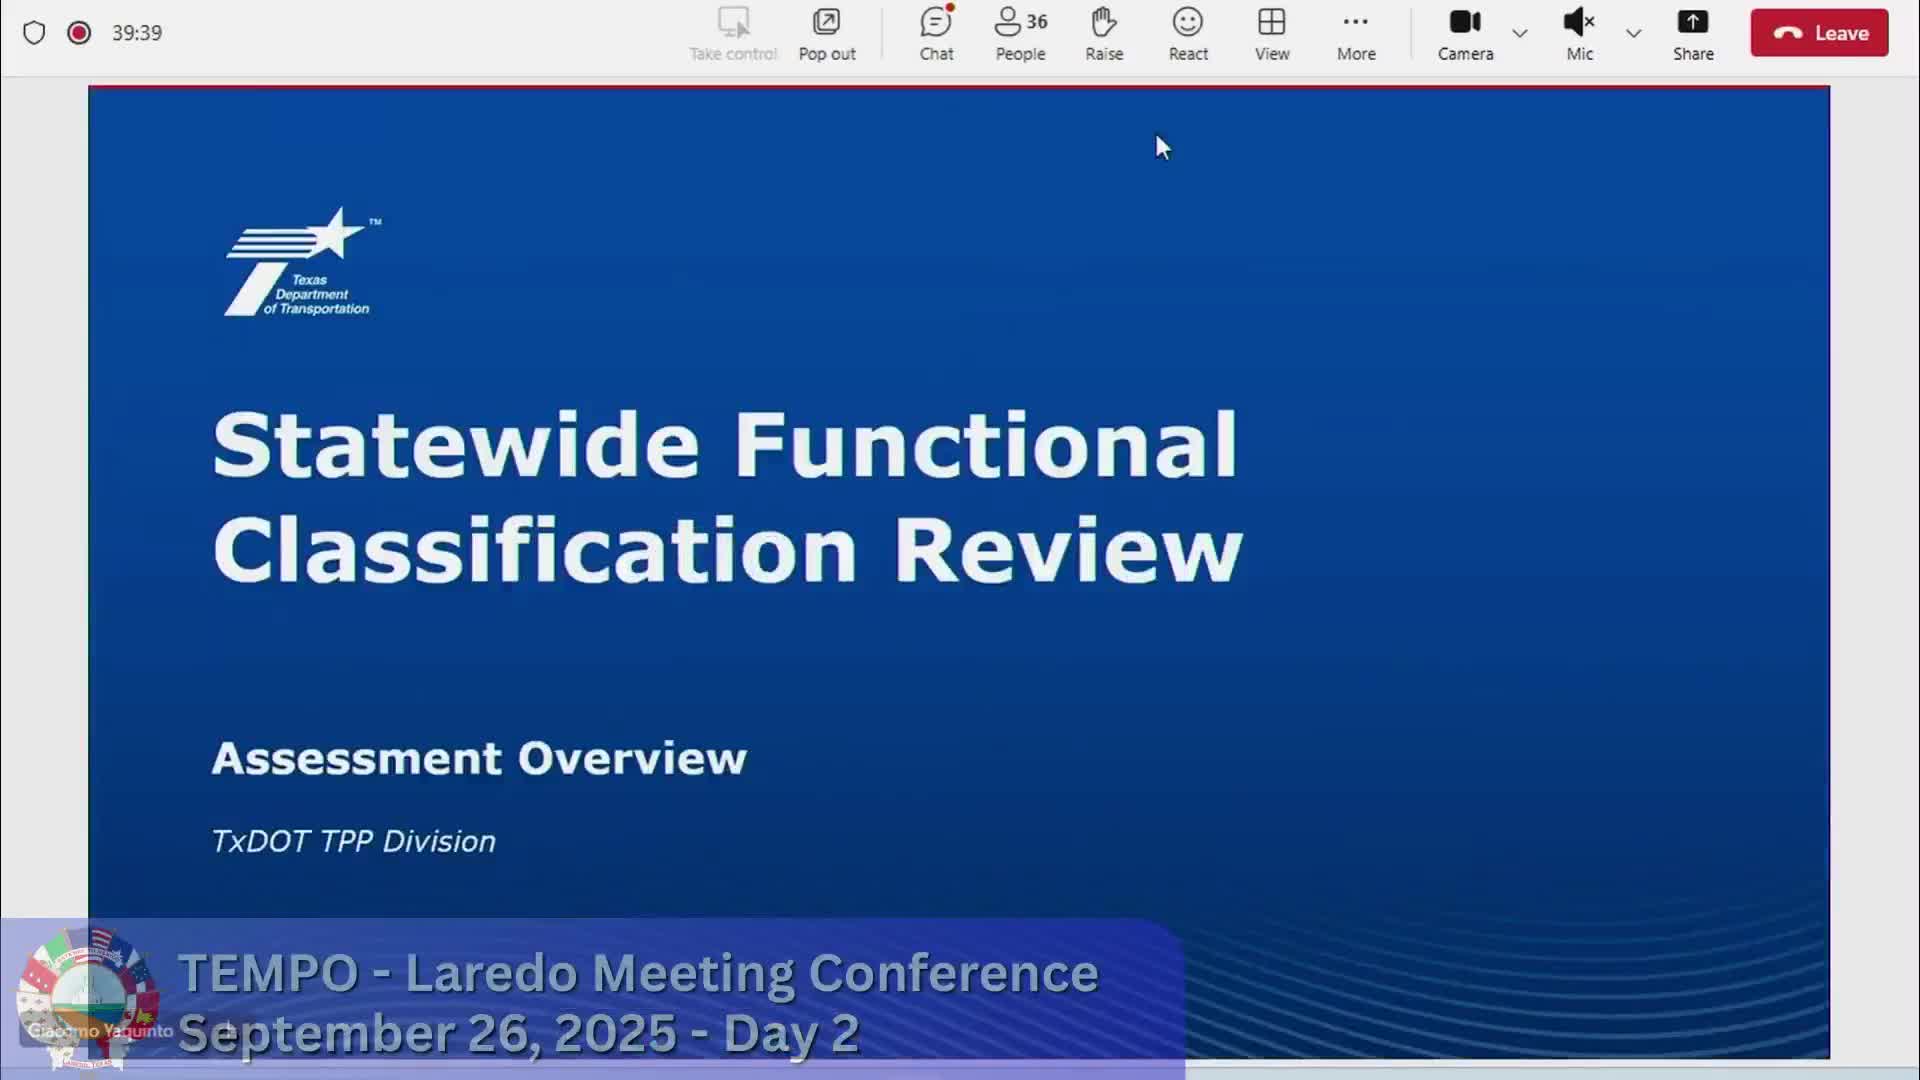Pop out the shared presentation
Screen dimensions: 1920x1080
click(826, 33)
